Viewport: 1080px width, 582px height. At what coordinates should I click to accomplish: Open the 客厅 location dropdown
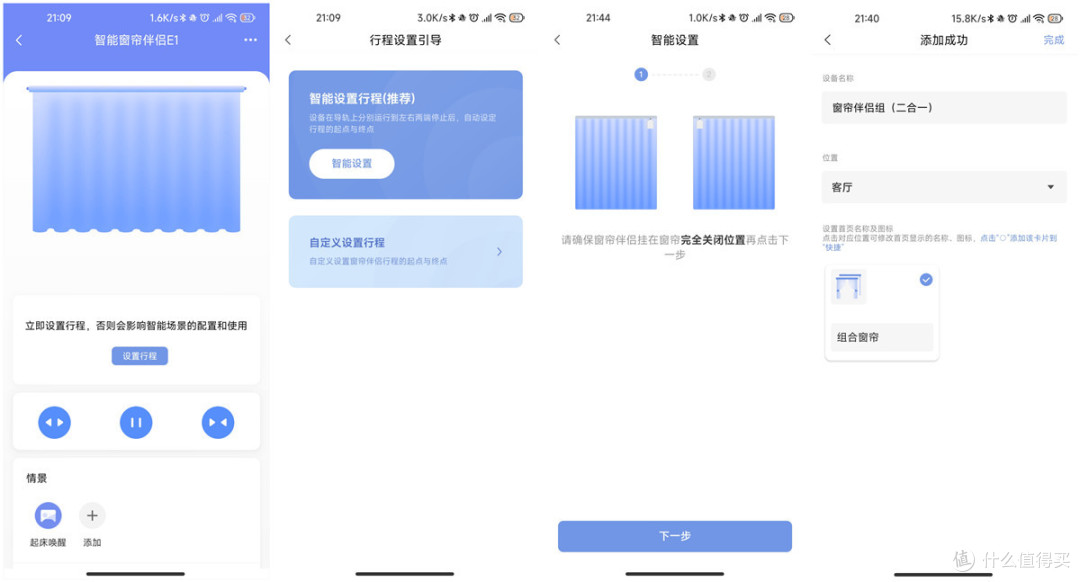[944, 187]
